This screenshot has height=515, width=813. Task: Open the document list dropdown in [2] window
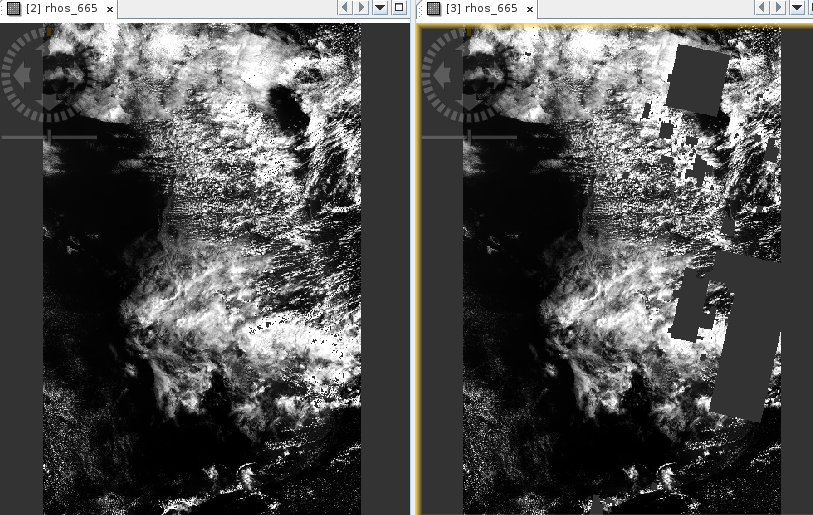click(x=380, y=8)
